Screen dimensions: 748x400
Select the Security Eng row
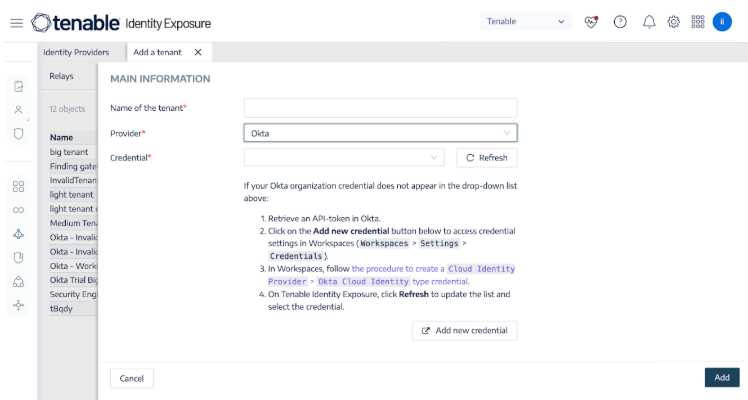(x=73, y=294)
